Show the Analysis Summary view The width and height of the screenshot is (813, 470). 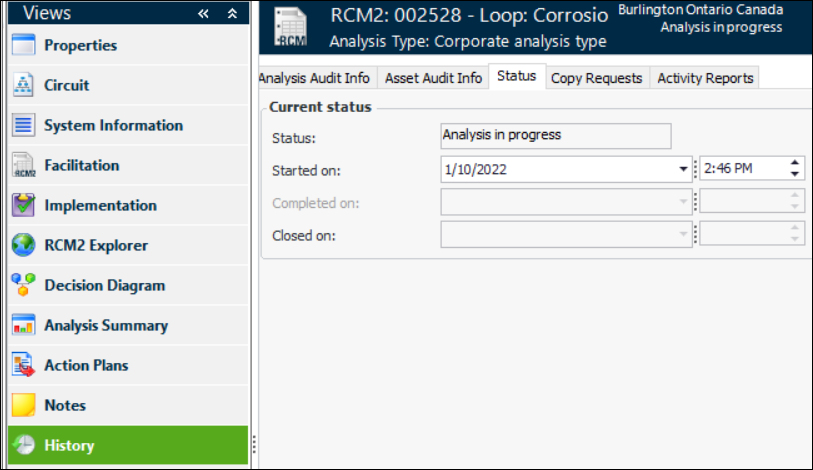tap(128, 325)
